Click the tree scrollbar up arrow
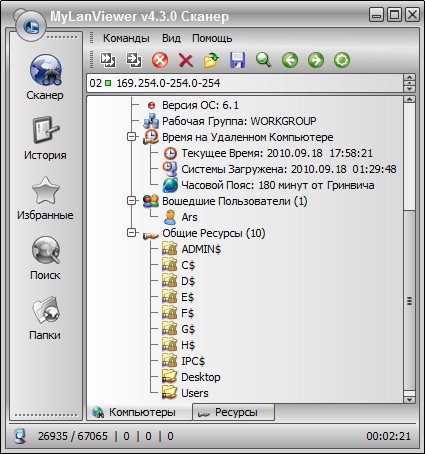The height and width of the screenshot is (454, 425). (x=410, y=99)
